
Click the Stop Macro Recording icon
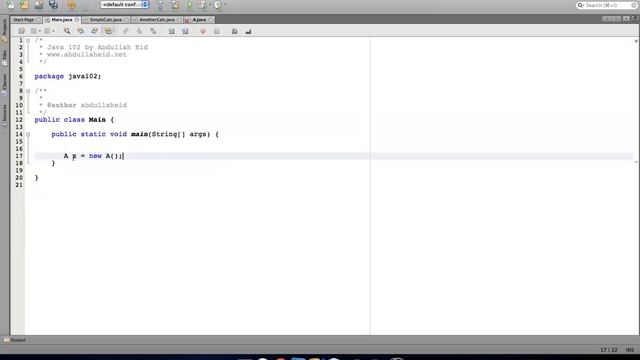[x=217, y=31]
